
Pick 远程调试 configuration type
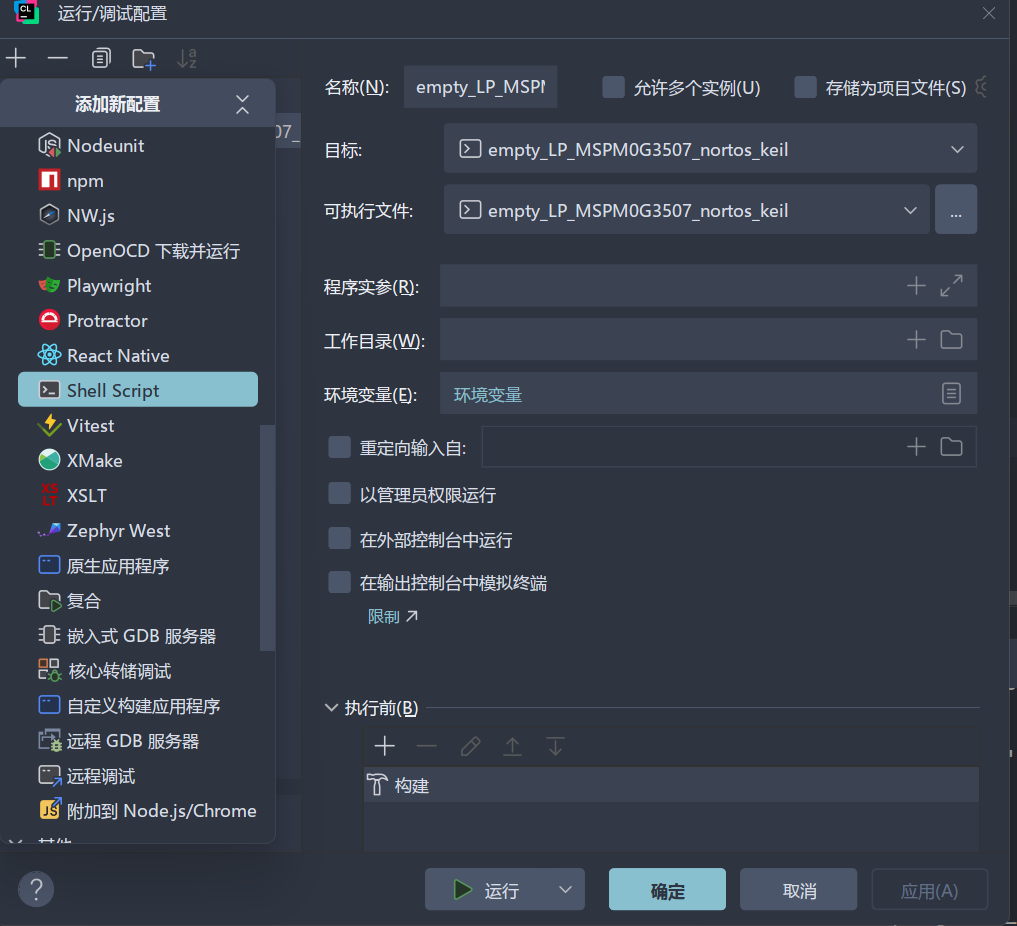point(138,776)
